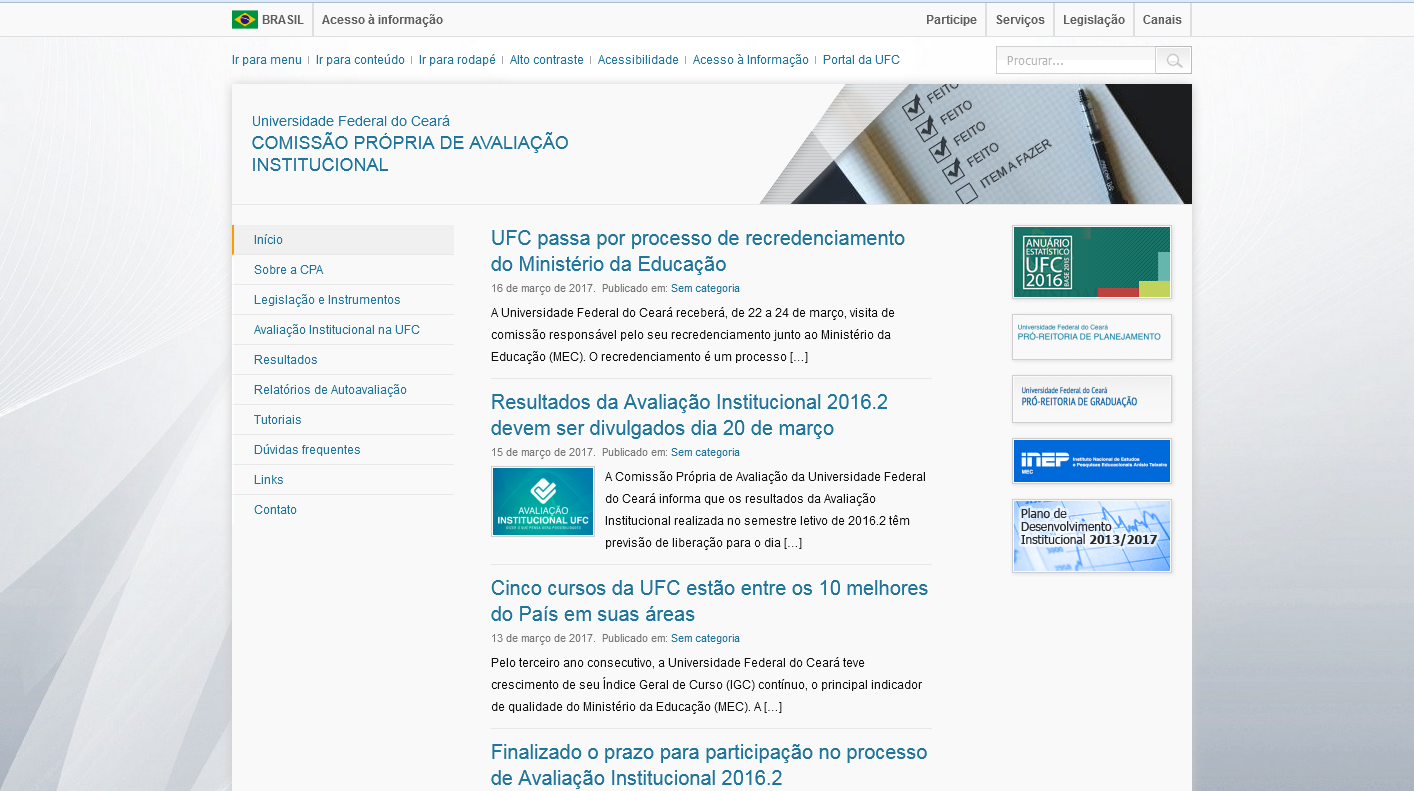Click the Comissão Própria de Avaliação Institucional title
This screenshot has width=1414, height=791.
coord(410,154)
